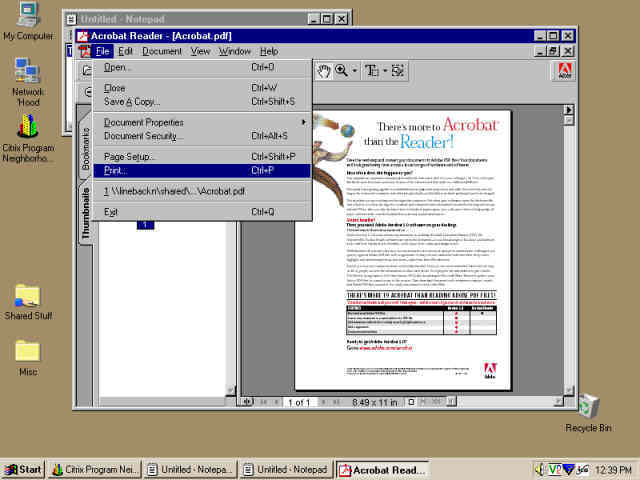Open the Text Select tool dropdown arrow
This screenshot has height=480, width=640.
[383, 70]
